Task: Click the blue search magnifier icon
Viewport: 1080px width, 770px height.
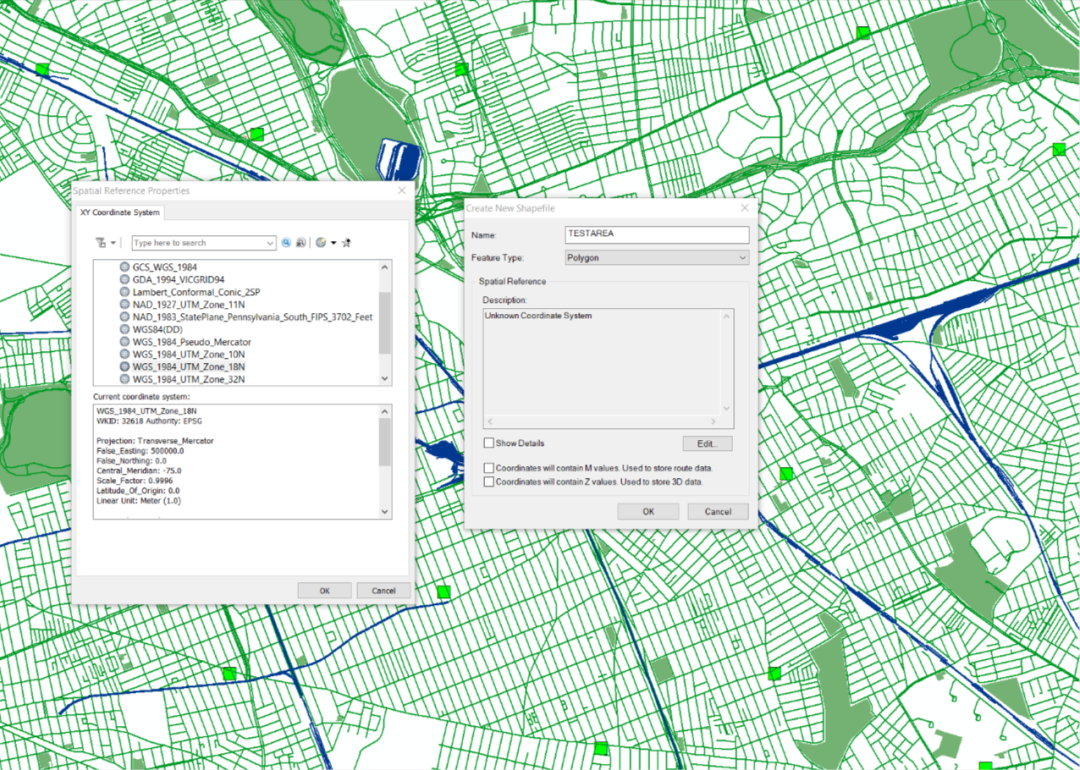Action: [286, 243]
